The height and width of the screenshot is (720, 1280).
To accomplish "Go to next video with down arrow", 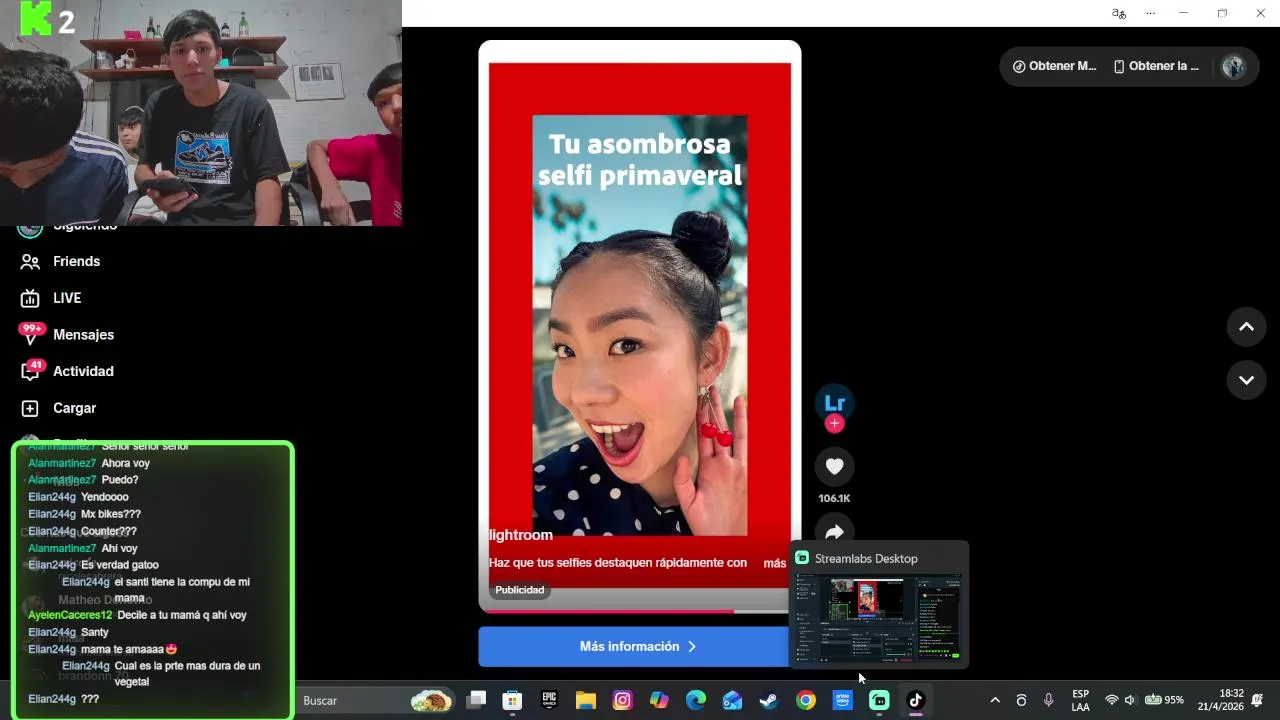I will coord(1246,380).
